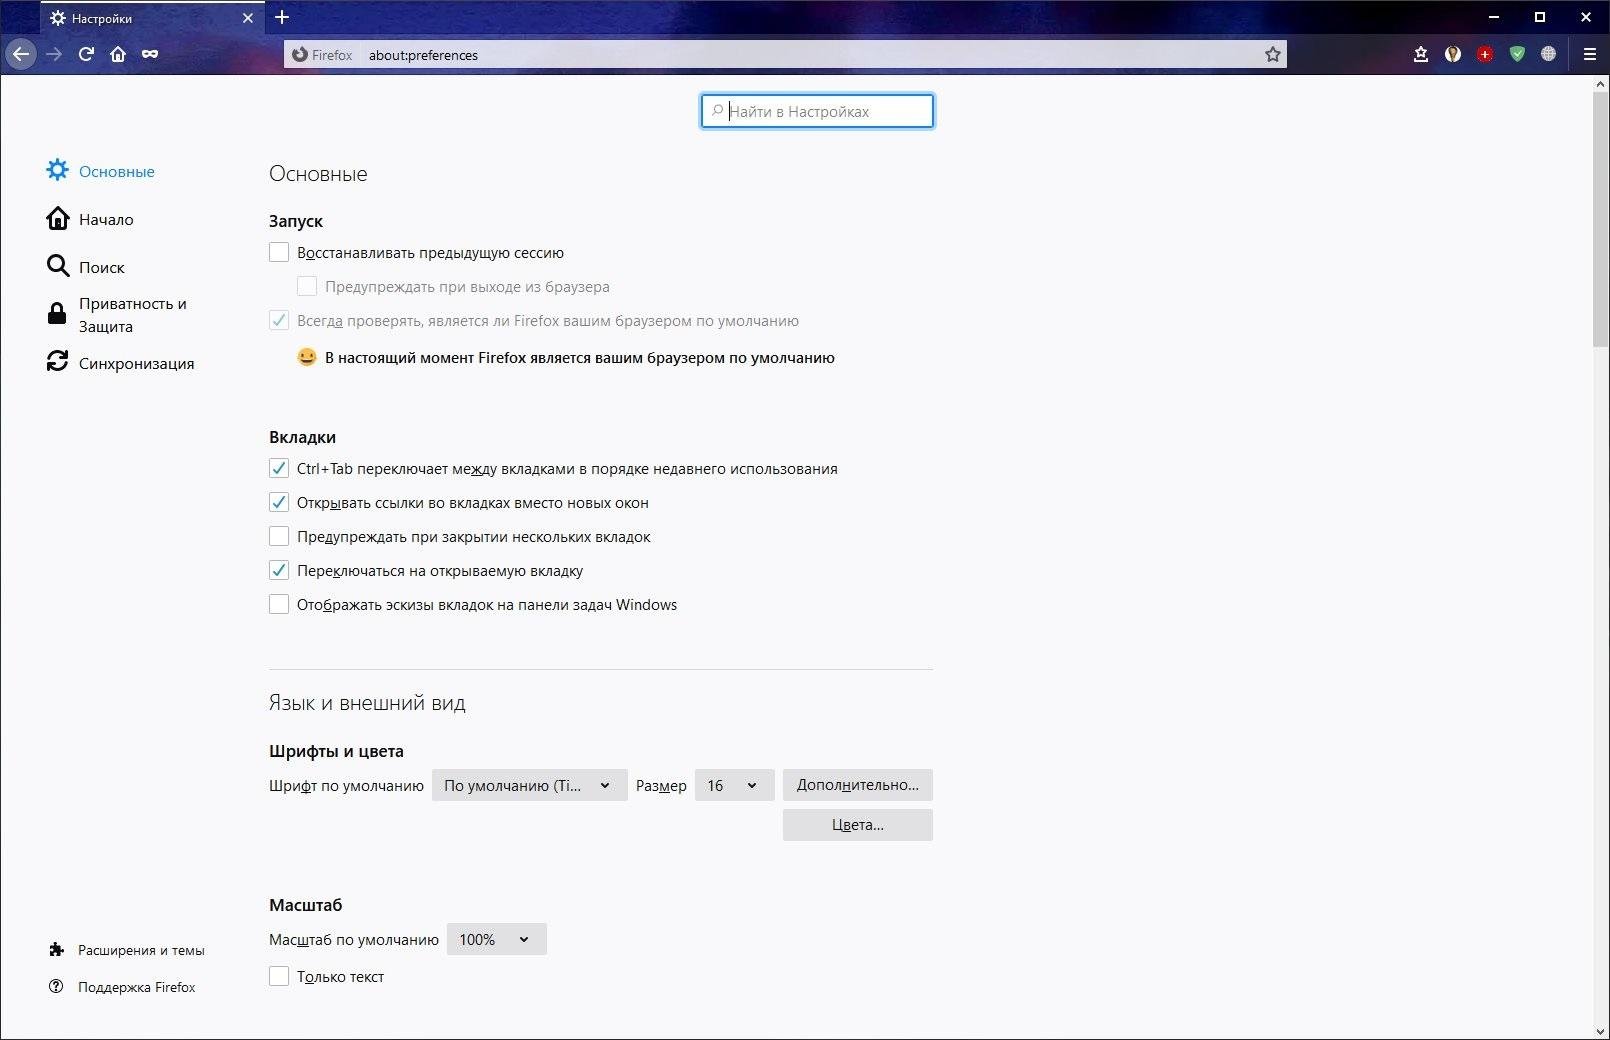Screen dimensions: 1610x1040
Task: Switch to the 'Поиск' settings section
Action: [x=101, y=267]
